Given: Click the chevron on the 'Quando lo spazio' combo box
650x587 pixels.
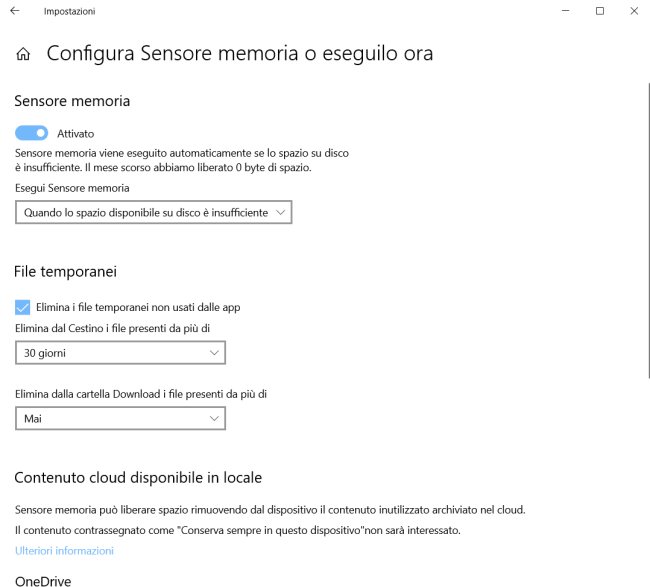Looking at the screenshot, I should pos(280,213).
